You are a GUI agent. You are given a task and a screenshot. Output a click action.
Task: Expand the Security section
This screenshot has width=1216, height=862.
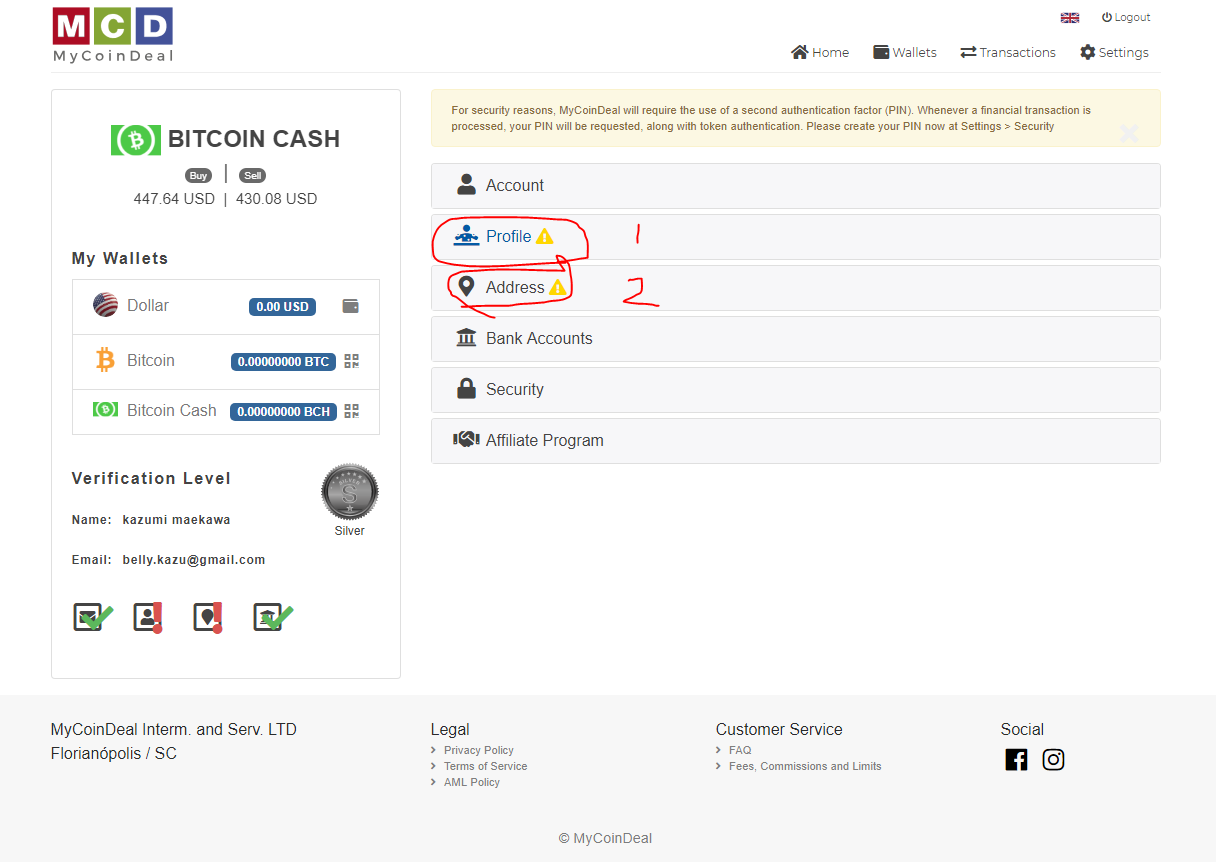[796, 390]
